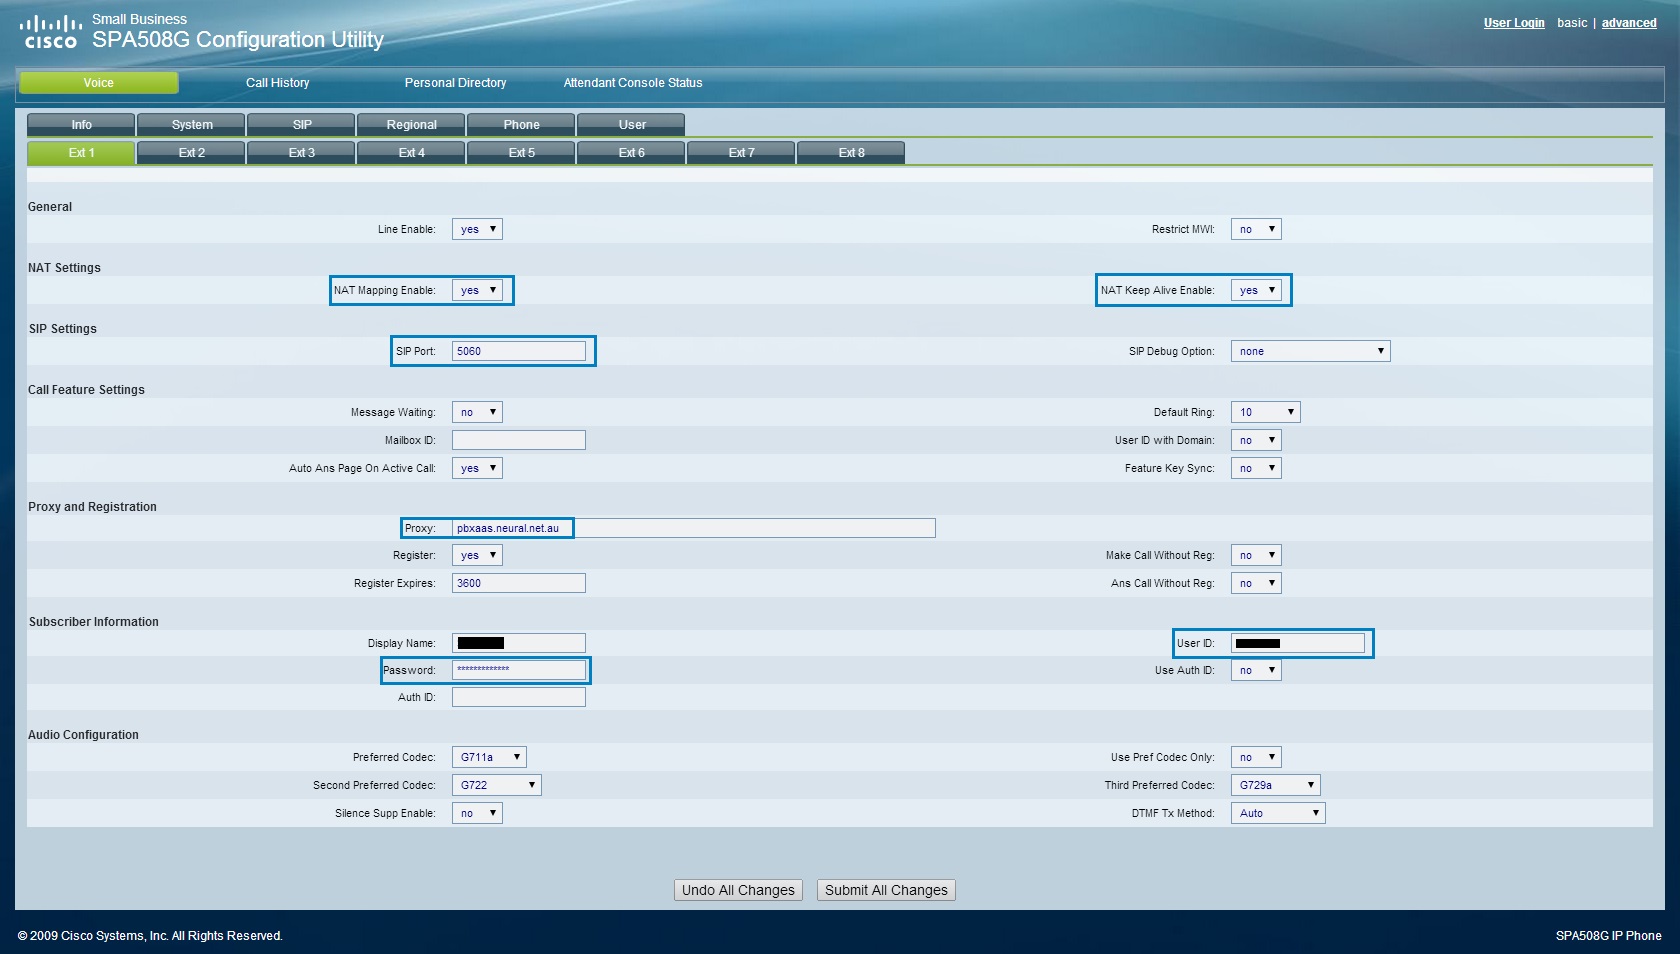Viewport: 1680px width, 954px height.
Task: Click the Display Name field
Action: point(519,643)
